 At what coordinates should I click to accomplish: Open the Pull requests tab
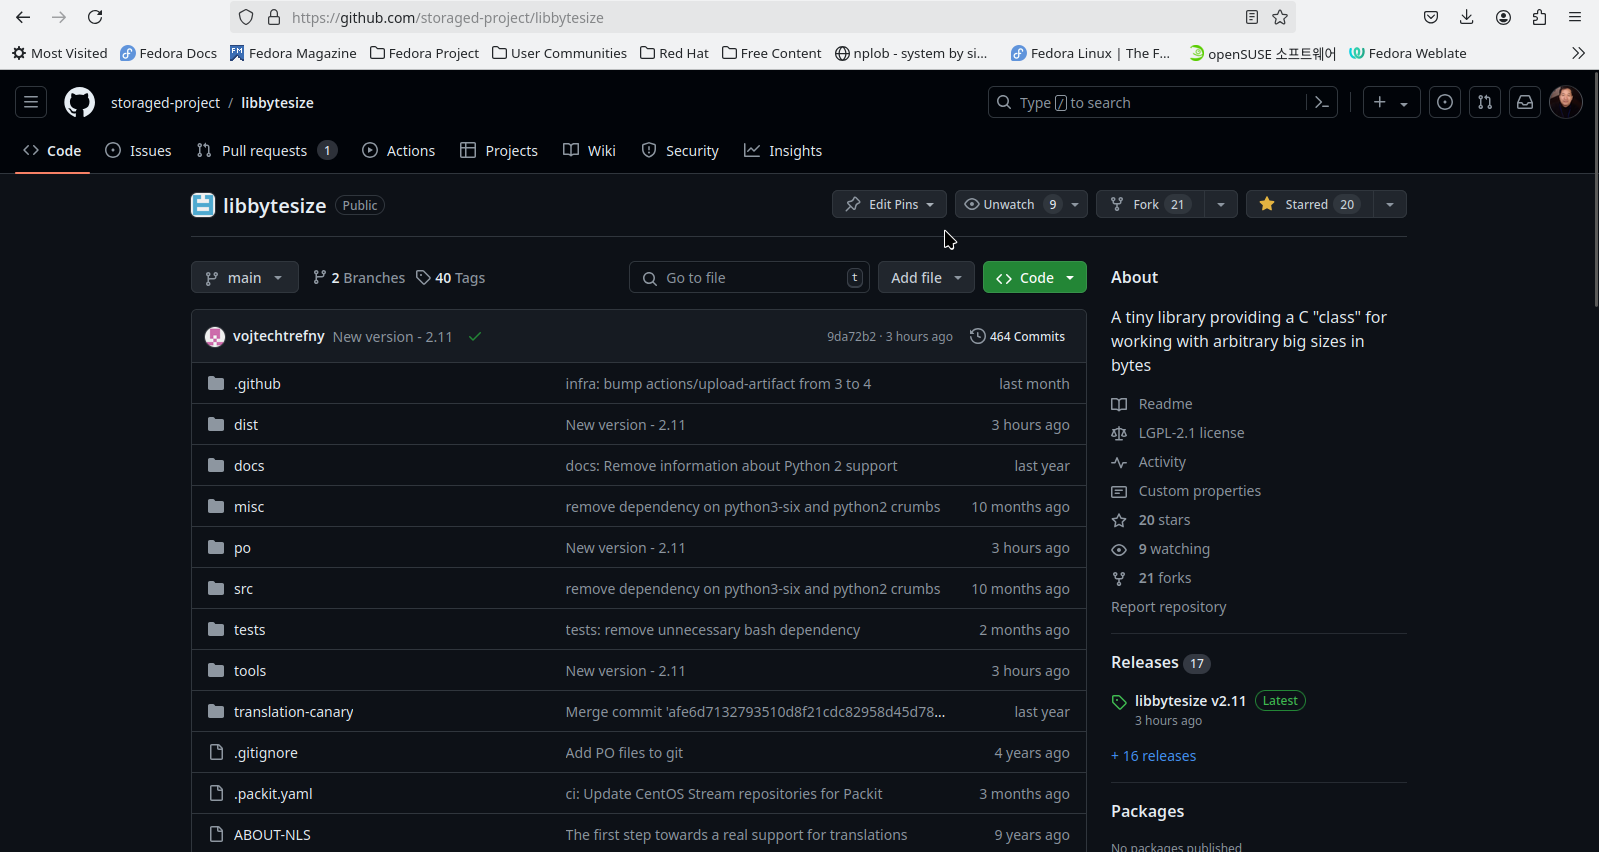[267, 151]
